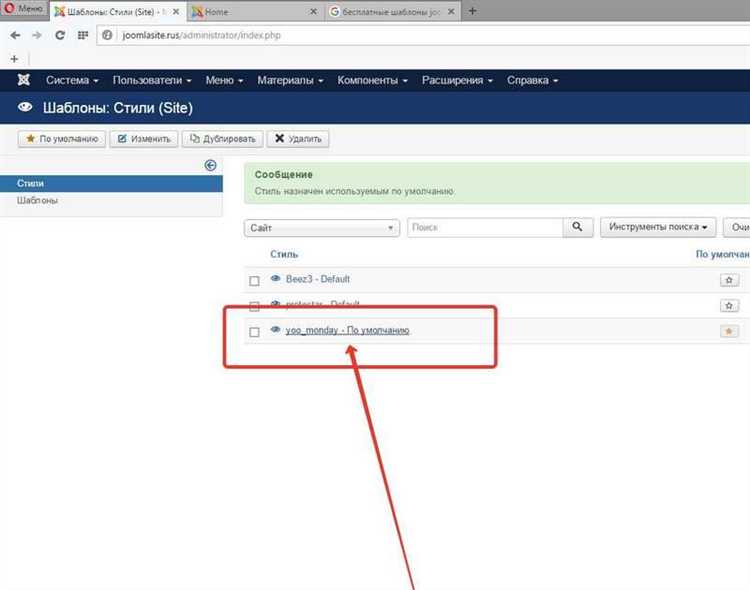750x590 pixels.
Task: Preview the Beez3 template via its eye icon
Action: tap(276, 278)
